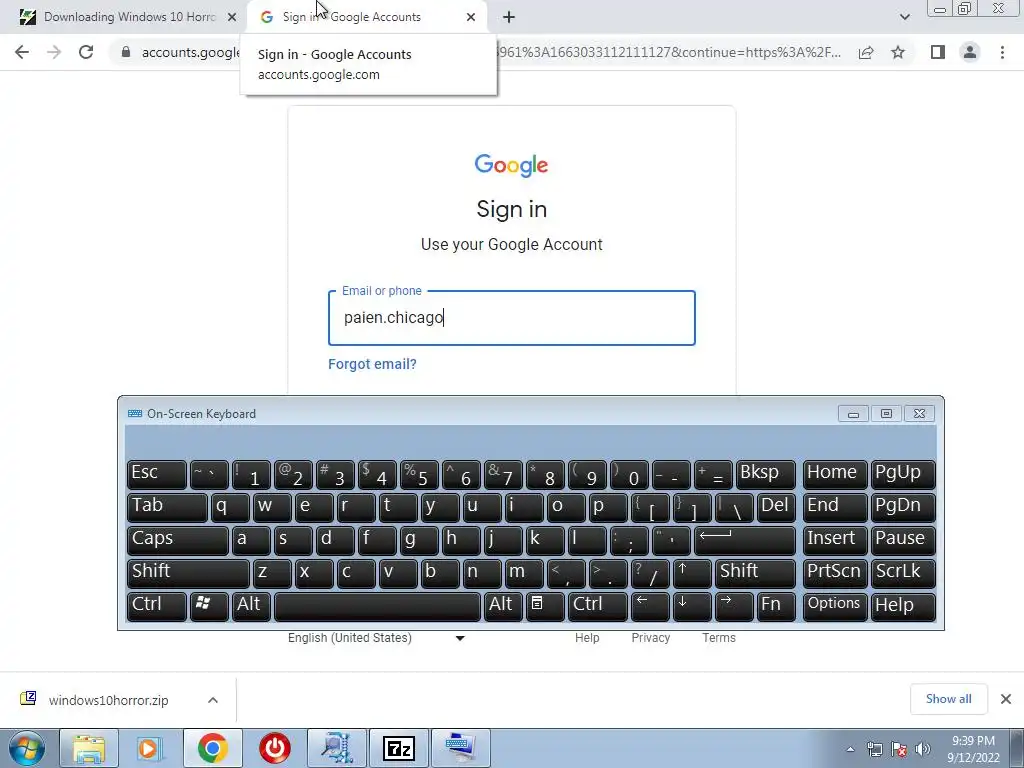Open the Privacy link
This screenshot has width=1024, height=768.
(x=650, y=638)
